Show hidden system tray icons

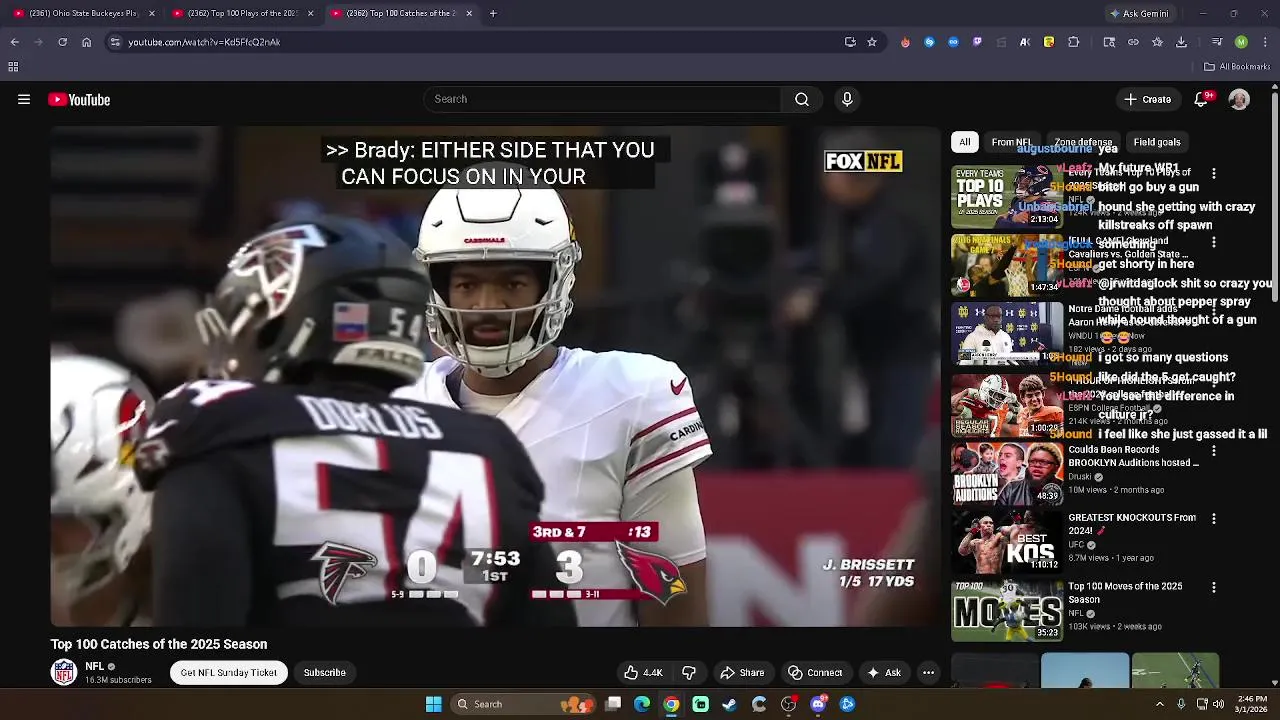click(1160, 704)
